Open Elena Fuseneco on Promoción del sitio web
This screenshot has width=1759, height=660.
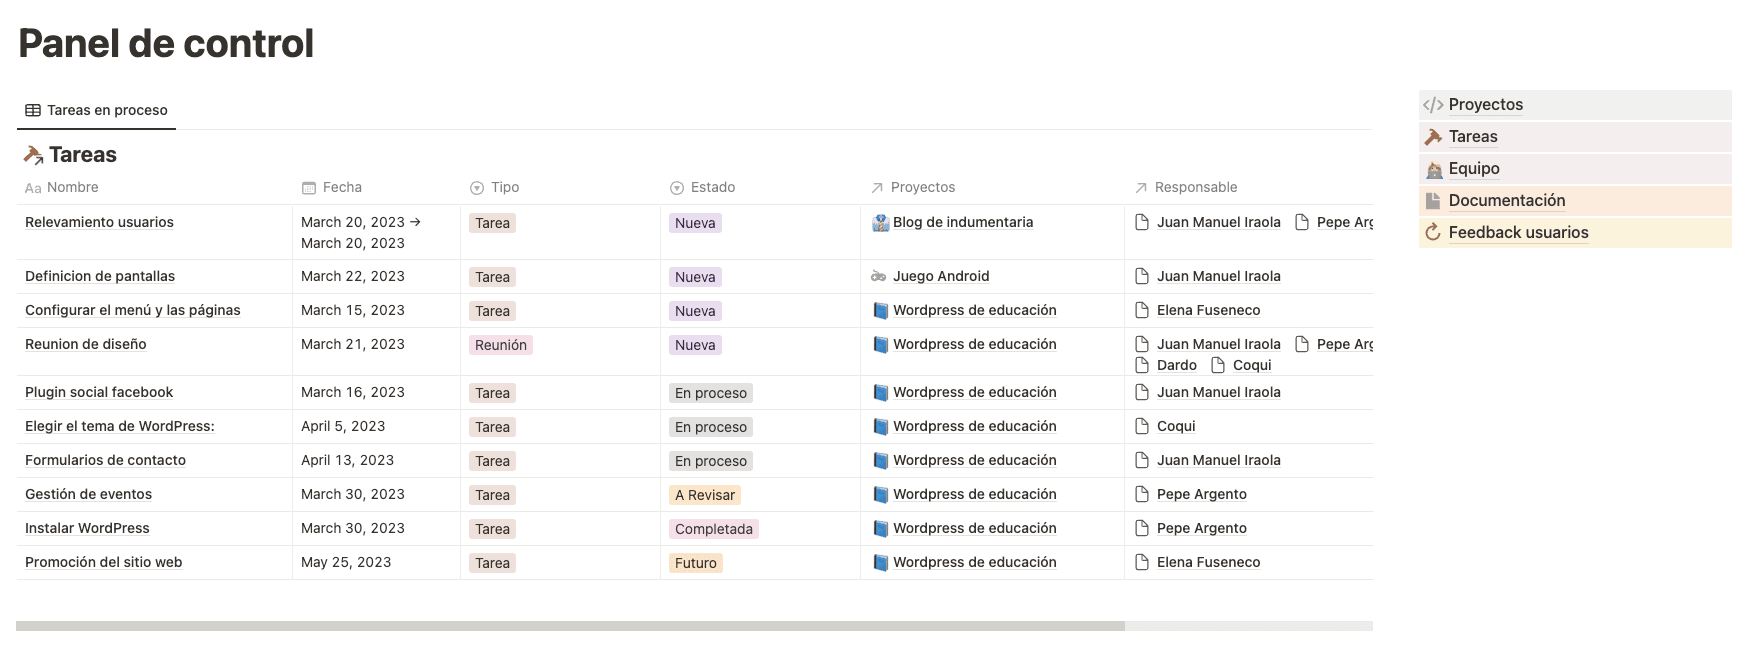1208,563
